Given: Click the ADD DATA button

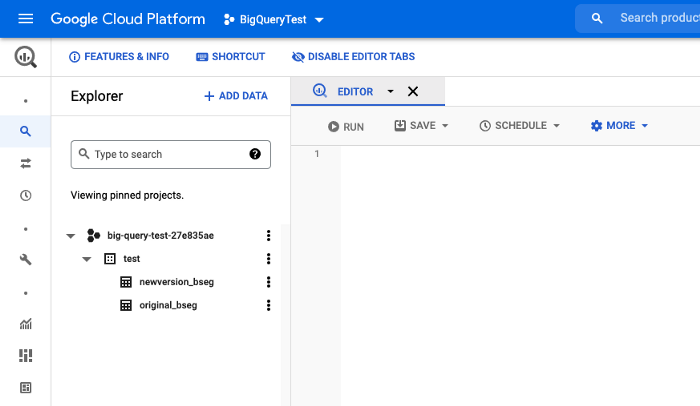Looking at the screenshot, I should 235,96.
